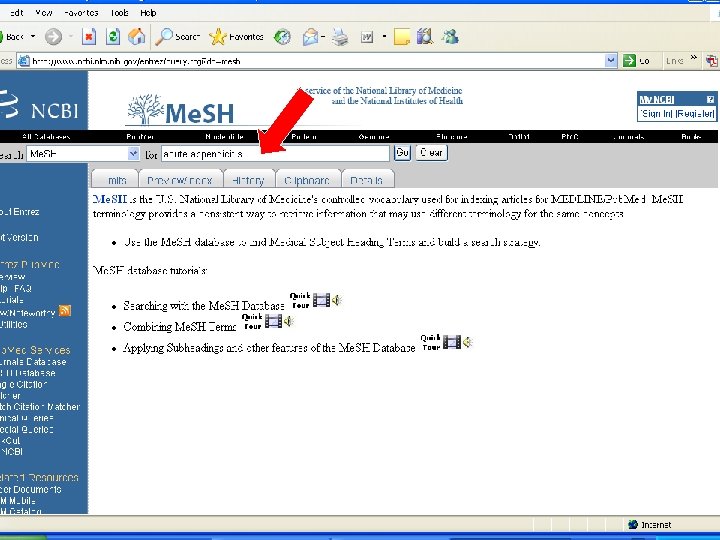Open the Mail envelope icon
The height and width of the screenshot is (540, 720).
click(x=310, y=37)
